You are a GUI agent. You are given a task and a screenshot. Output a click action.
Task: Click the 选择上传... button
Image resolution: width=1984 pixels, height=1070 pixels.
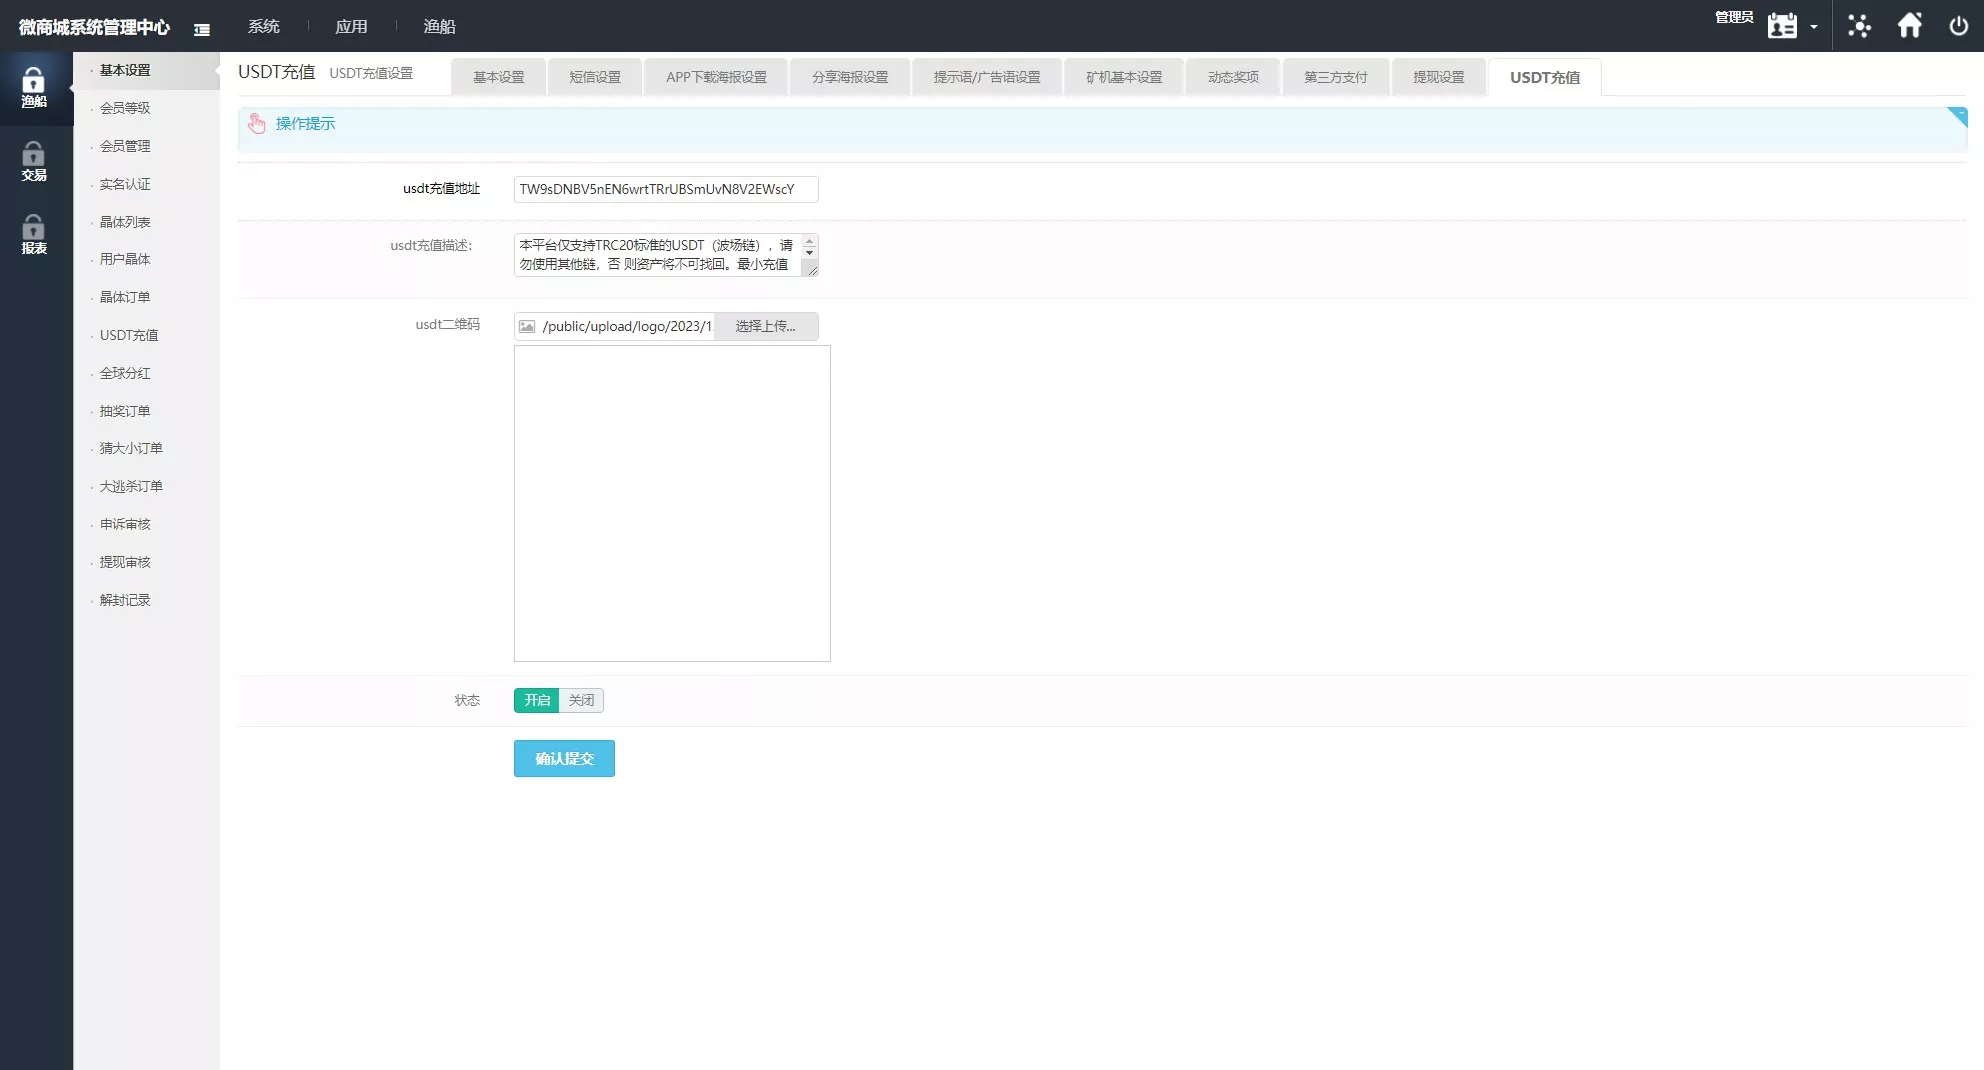(x=765, y=326)
